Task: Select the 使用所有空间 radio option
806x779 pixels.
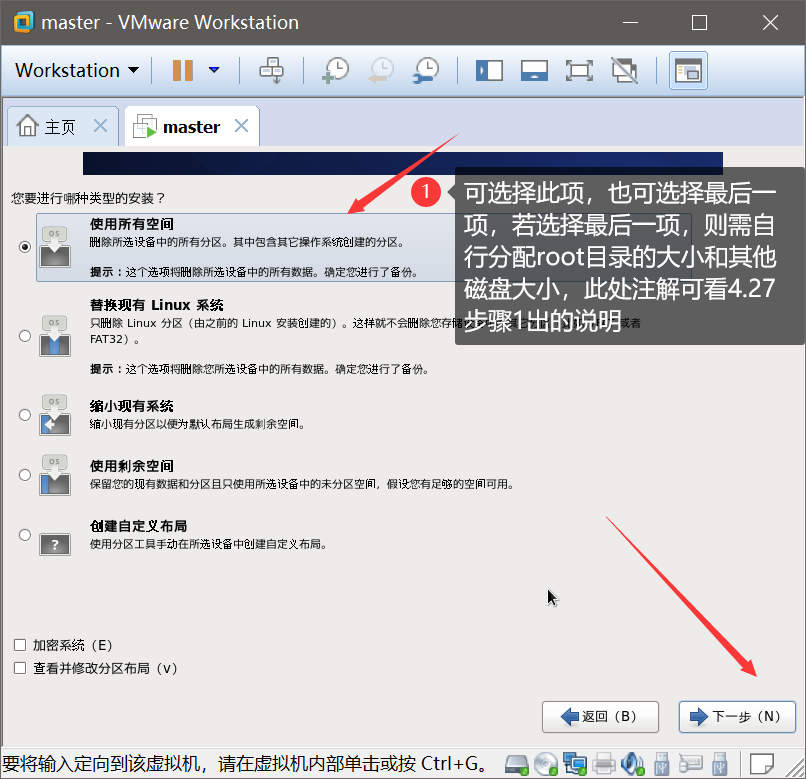Action: pos(25,247)
